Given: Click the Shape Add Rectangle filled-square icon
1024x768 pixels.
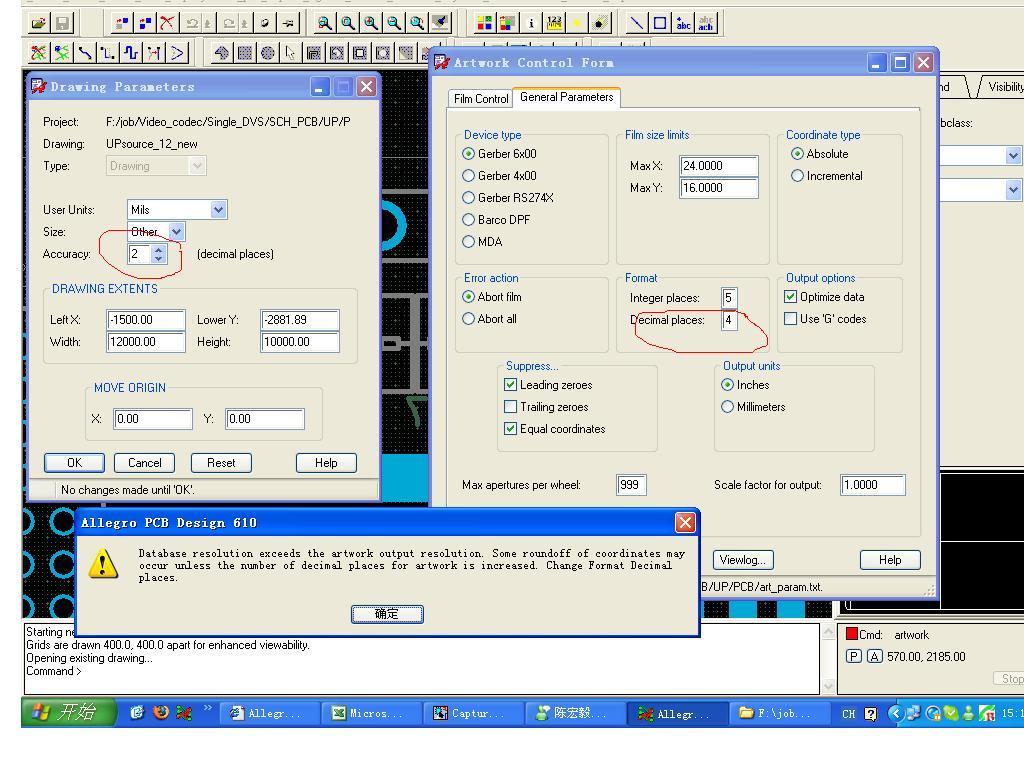Looking at the screenshot, I should pyautogui.click(x=245, y=52).
